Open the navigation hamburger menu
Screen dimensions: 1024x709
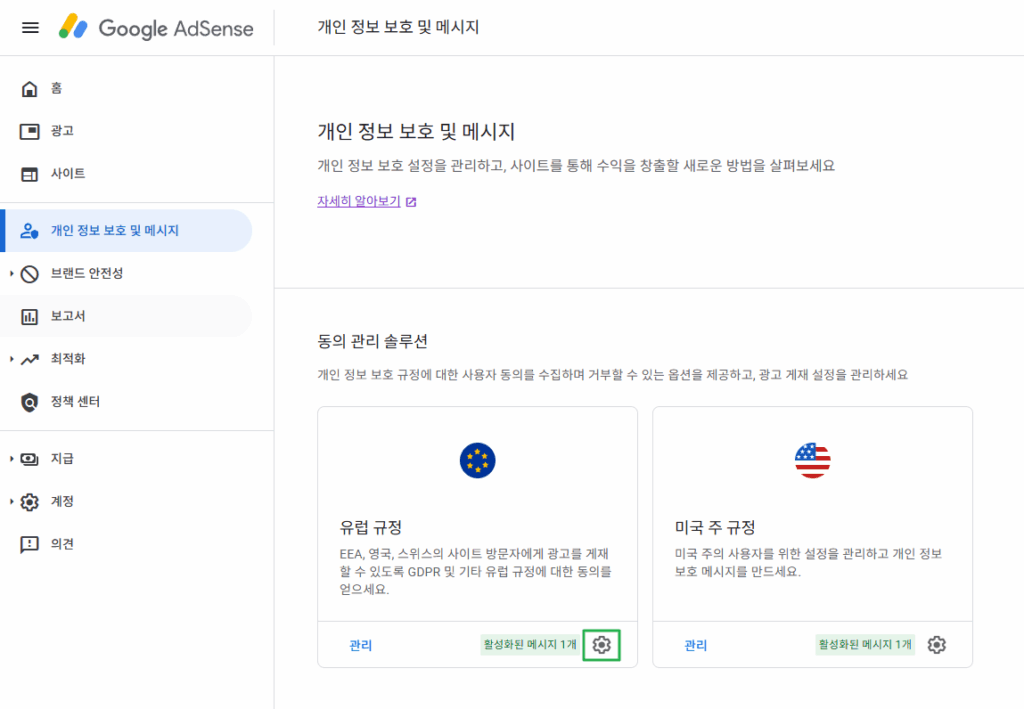(29, 27)
